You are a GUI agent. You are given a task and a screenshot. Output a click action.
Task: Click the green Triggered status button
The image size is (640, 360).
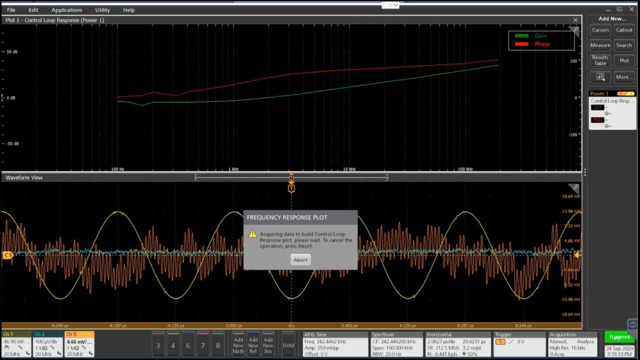[619, 337]
